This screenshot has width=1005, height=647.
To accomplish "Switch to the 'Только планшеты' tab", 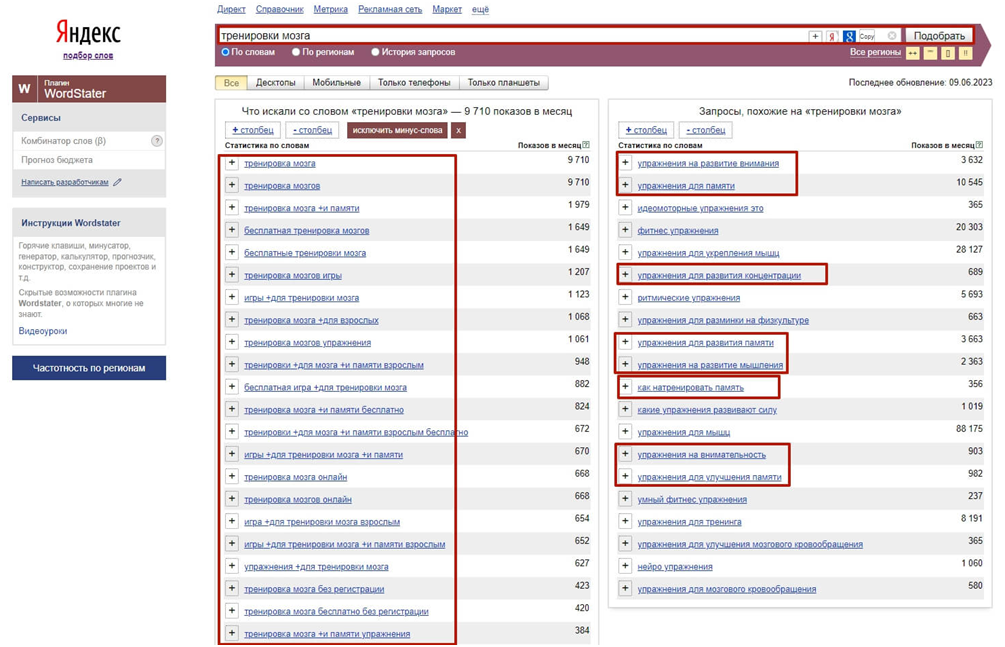I will [x=504, y=83].
